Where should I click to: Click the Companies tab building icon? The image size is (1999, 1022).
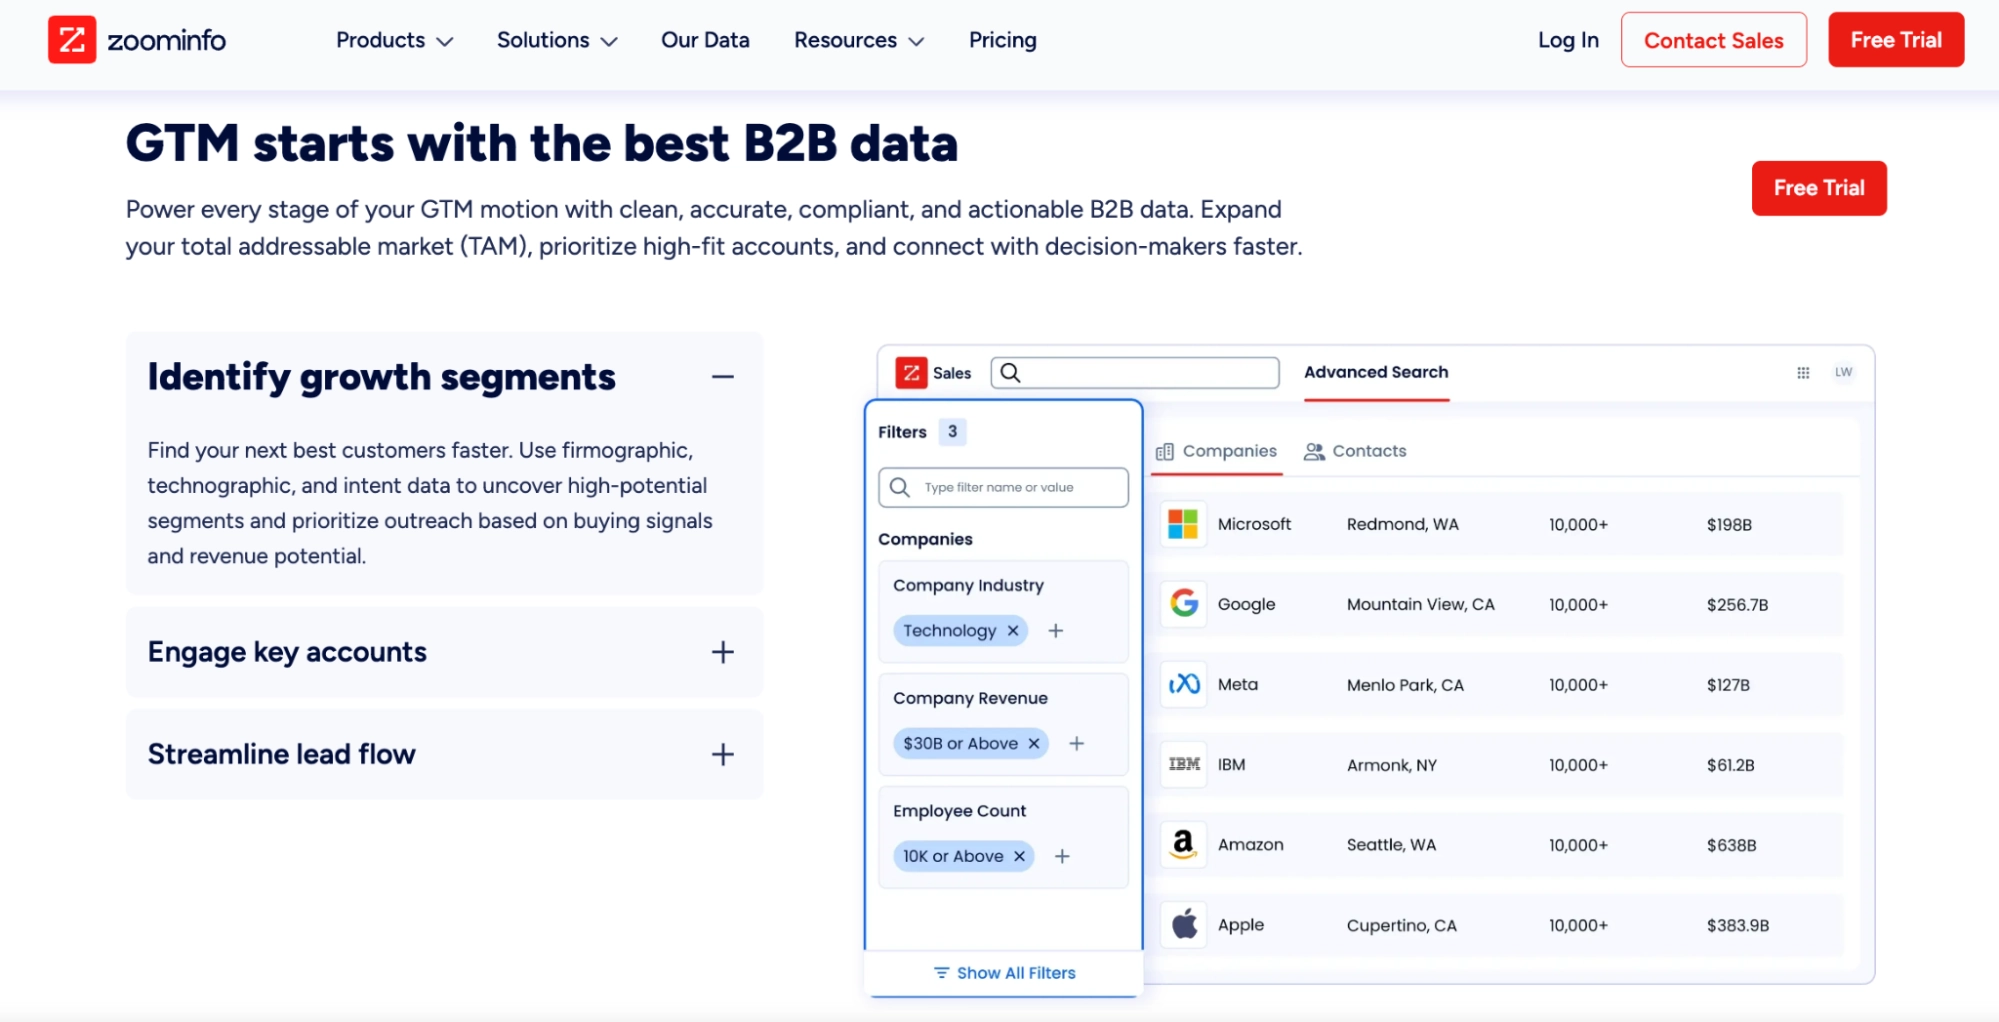[1164, 452]
